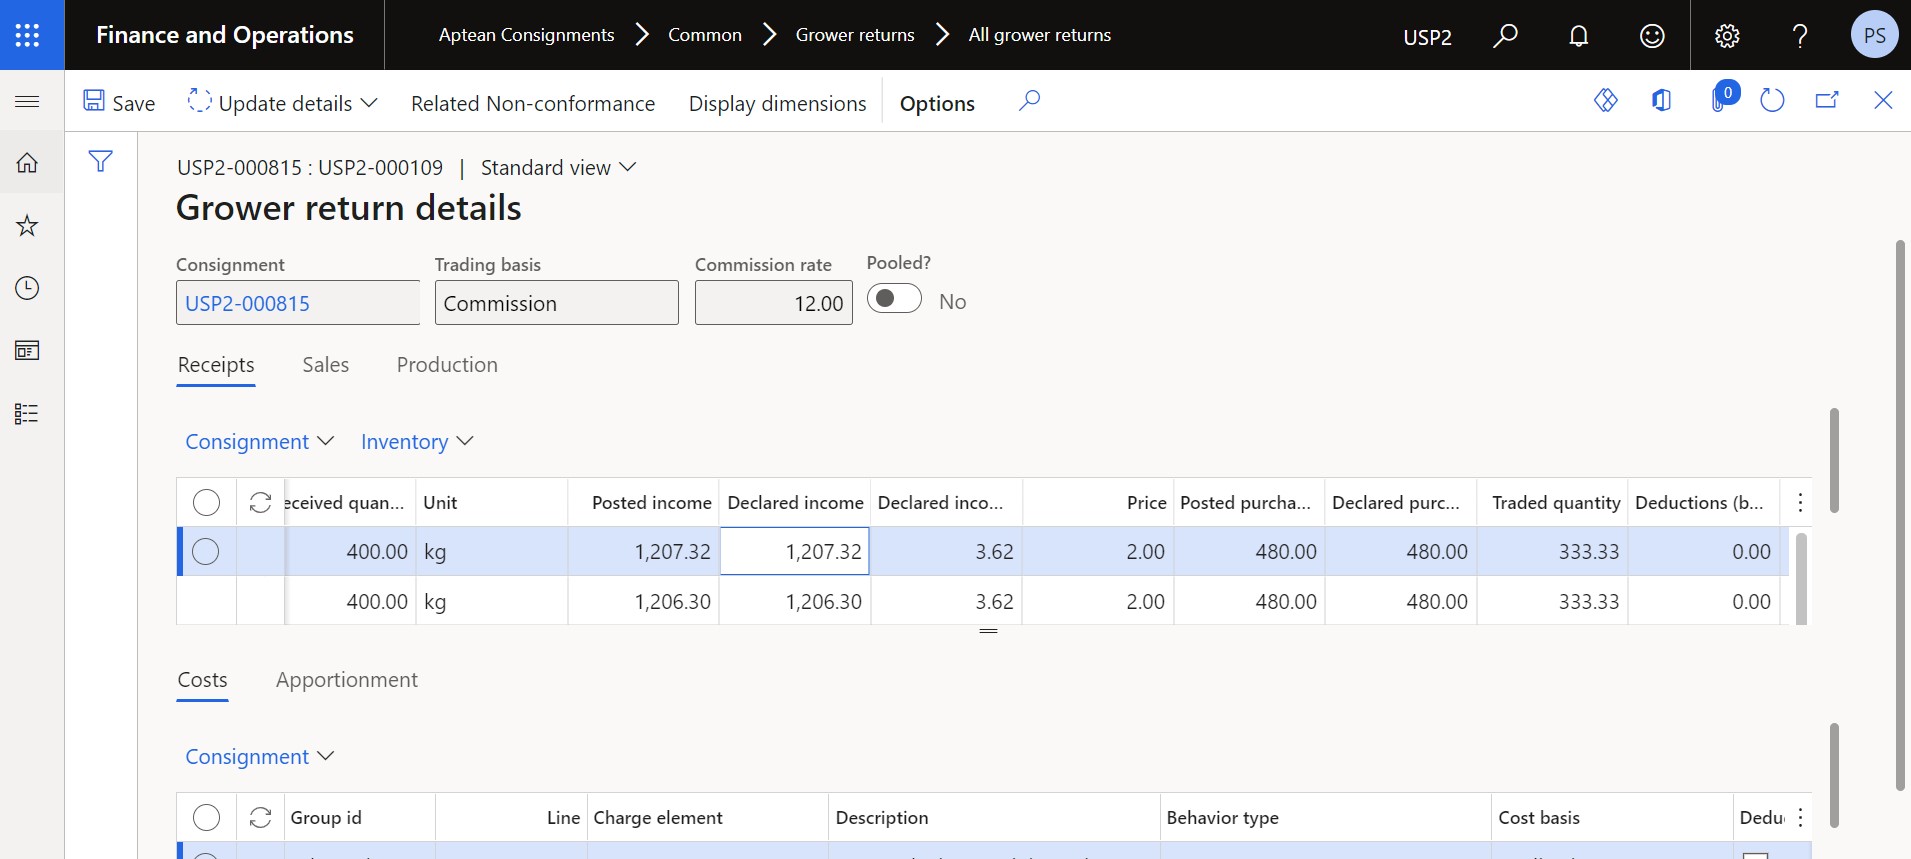Open form in new window icon
This screenshot has height=859, width=1911.
tap(1827, 100)
